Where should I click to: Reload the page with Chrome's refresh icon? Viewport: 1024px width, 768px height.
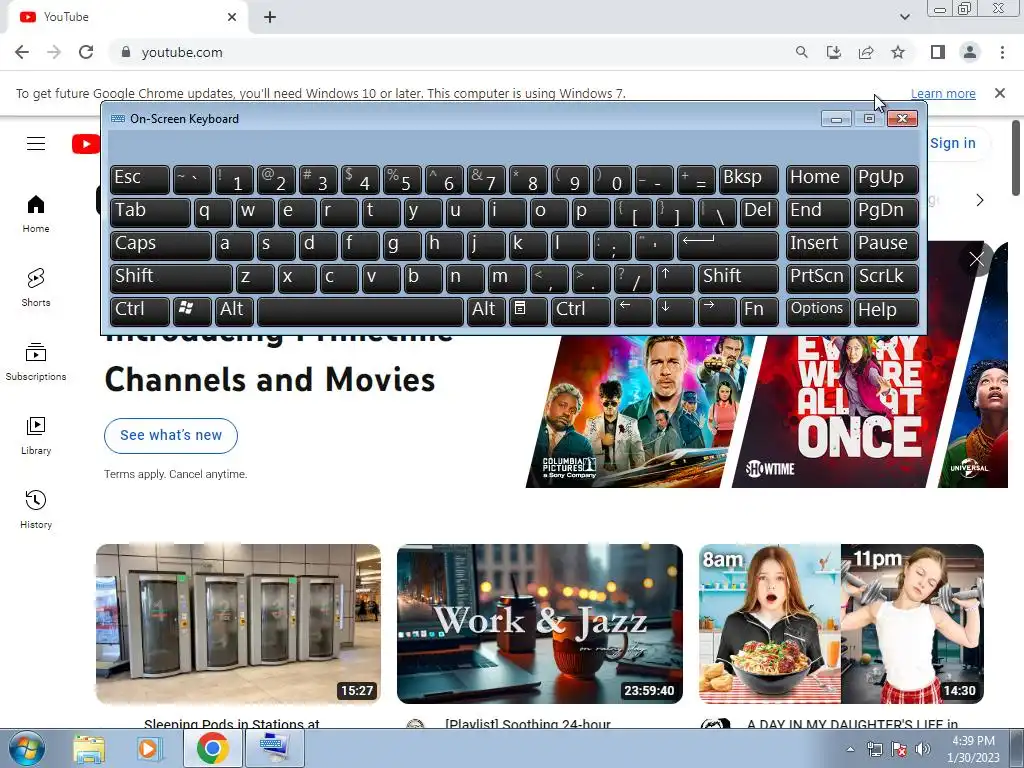point(86,52)
